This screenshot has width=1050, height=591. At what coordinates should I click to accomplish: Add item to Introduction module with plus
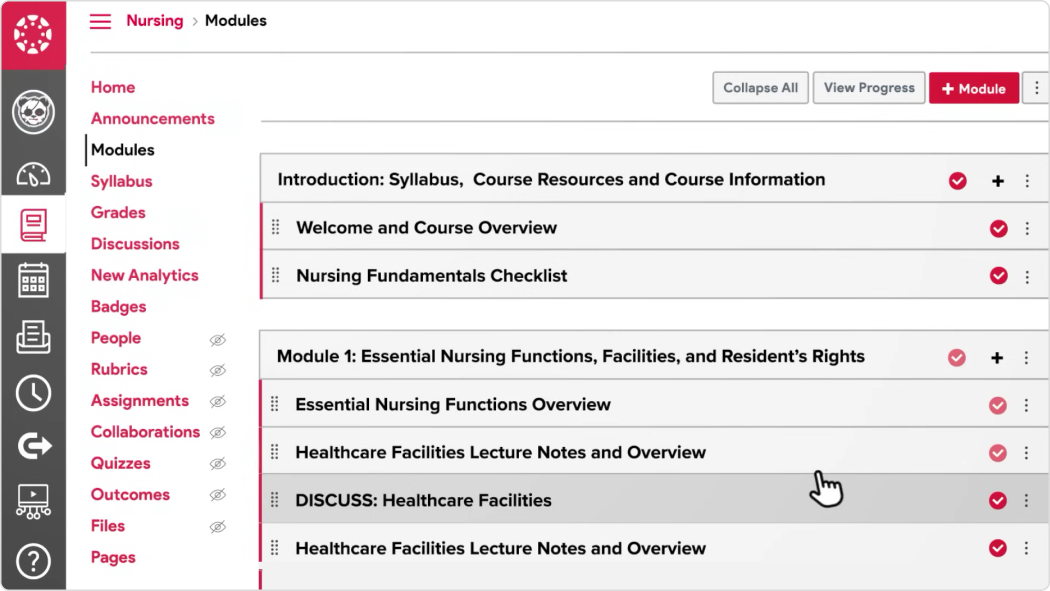pos(998,181)
